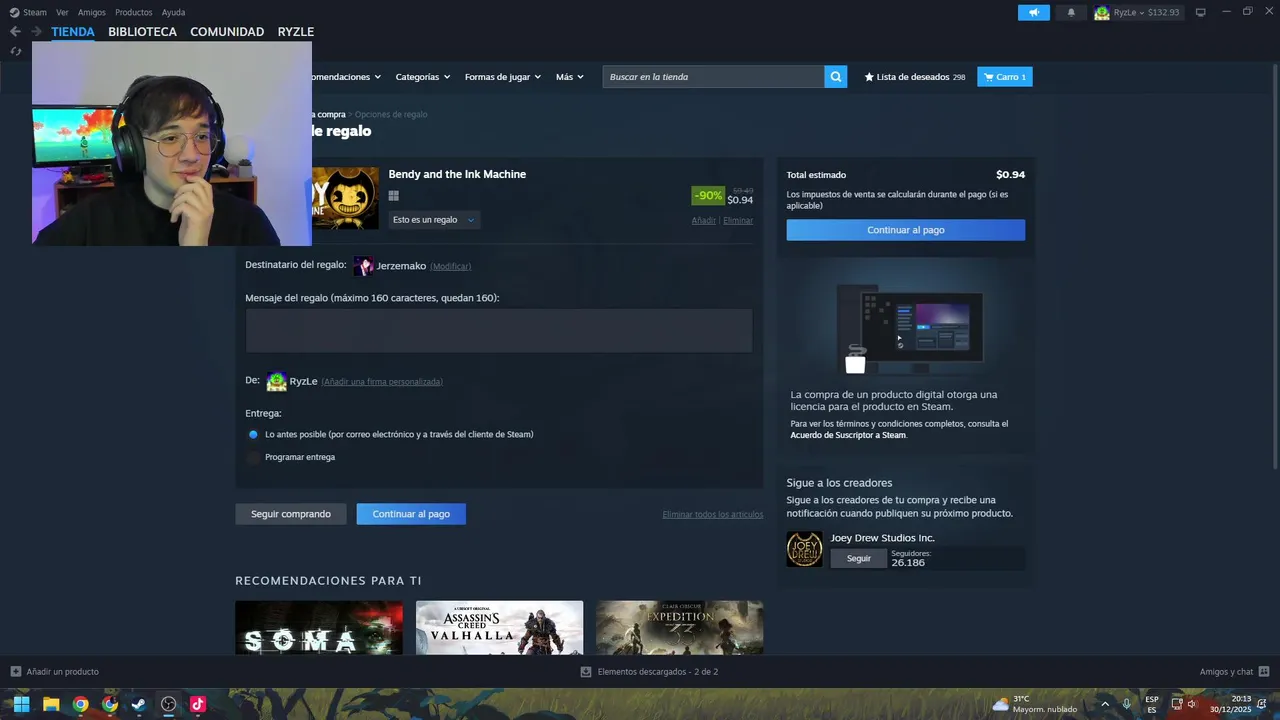Click the Eliminar link beside the price
The width and height of the screenshot is (1280, 720).
738,220
